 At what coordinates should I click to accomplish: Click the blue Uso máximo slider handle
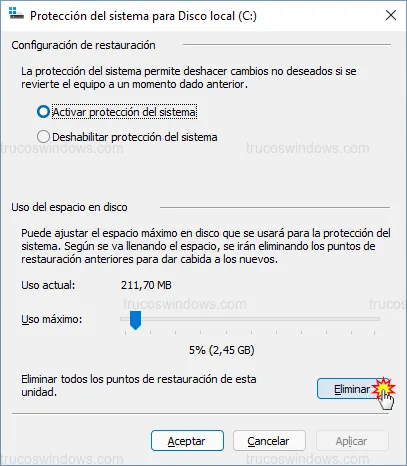[135, 320]
